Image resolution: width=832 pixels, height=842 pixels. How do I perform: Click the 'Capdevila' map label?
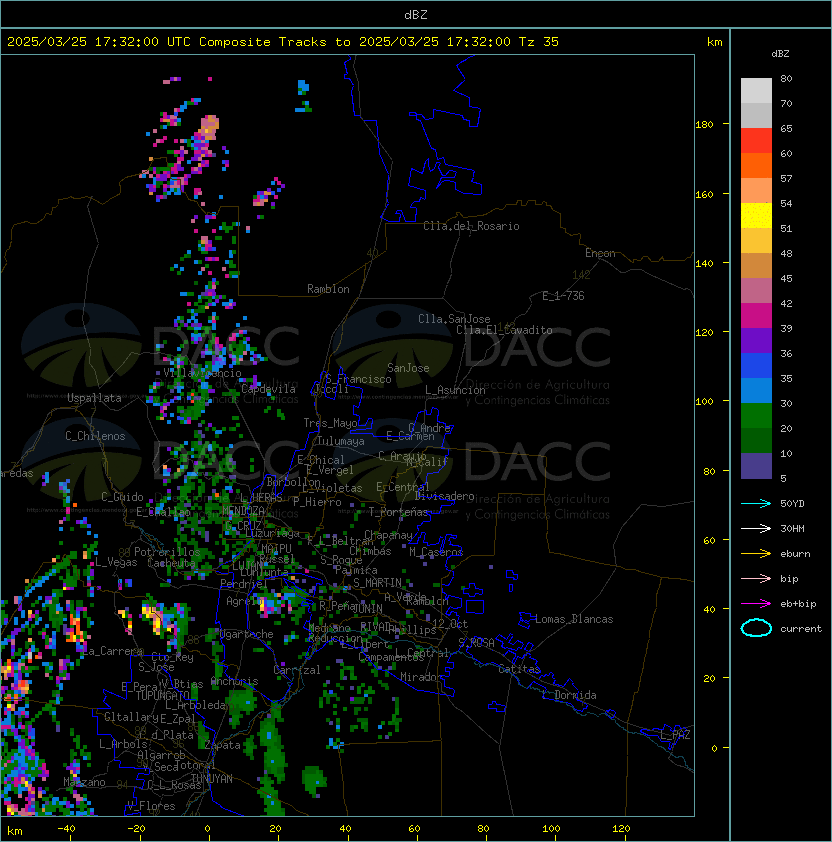pyautogui.click(x=268, y=389)
